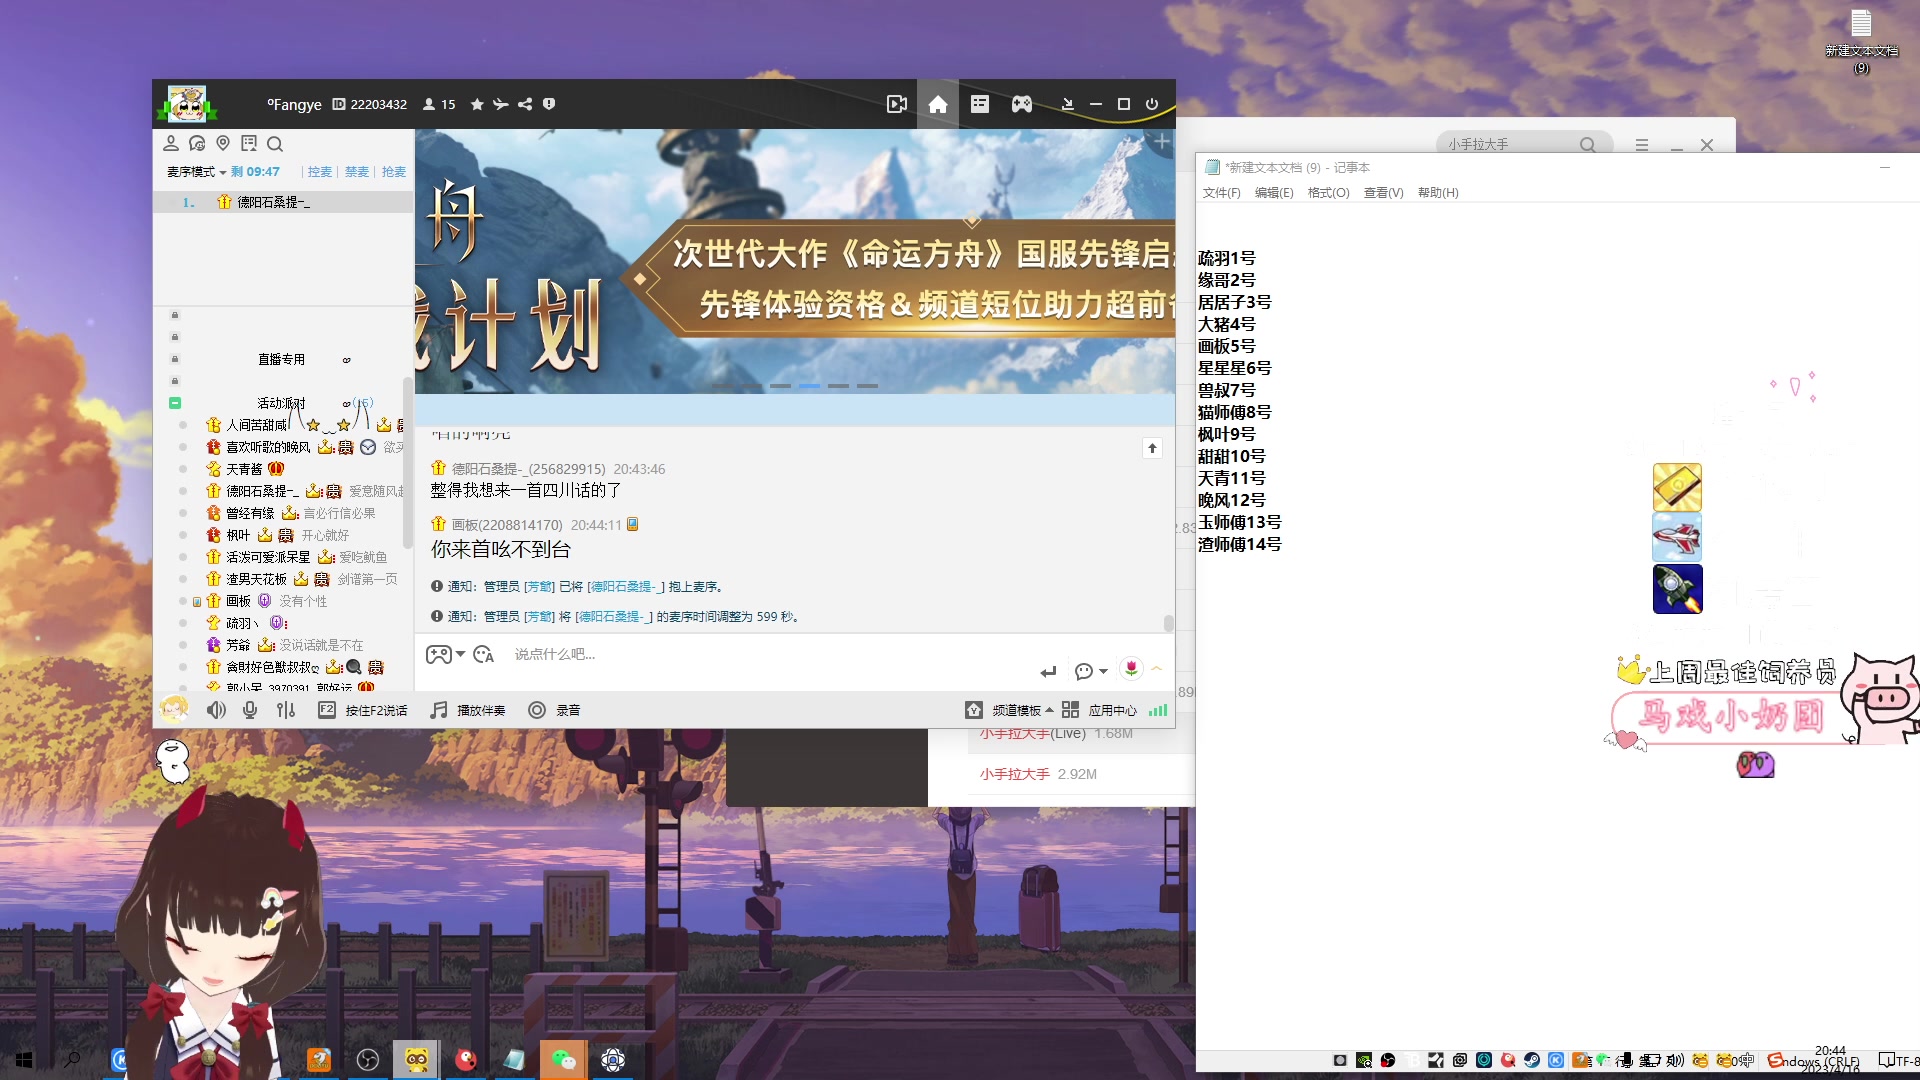Screen dimensions: 1920x1080
Task: Click the airplane invite icon in header
Action: (501, 104)
